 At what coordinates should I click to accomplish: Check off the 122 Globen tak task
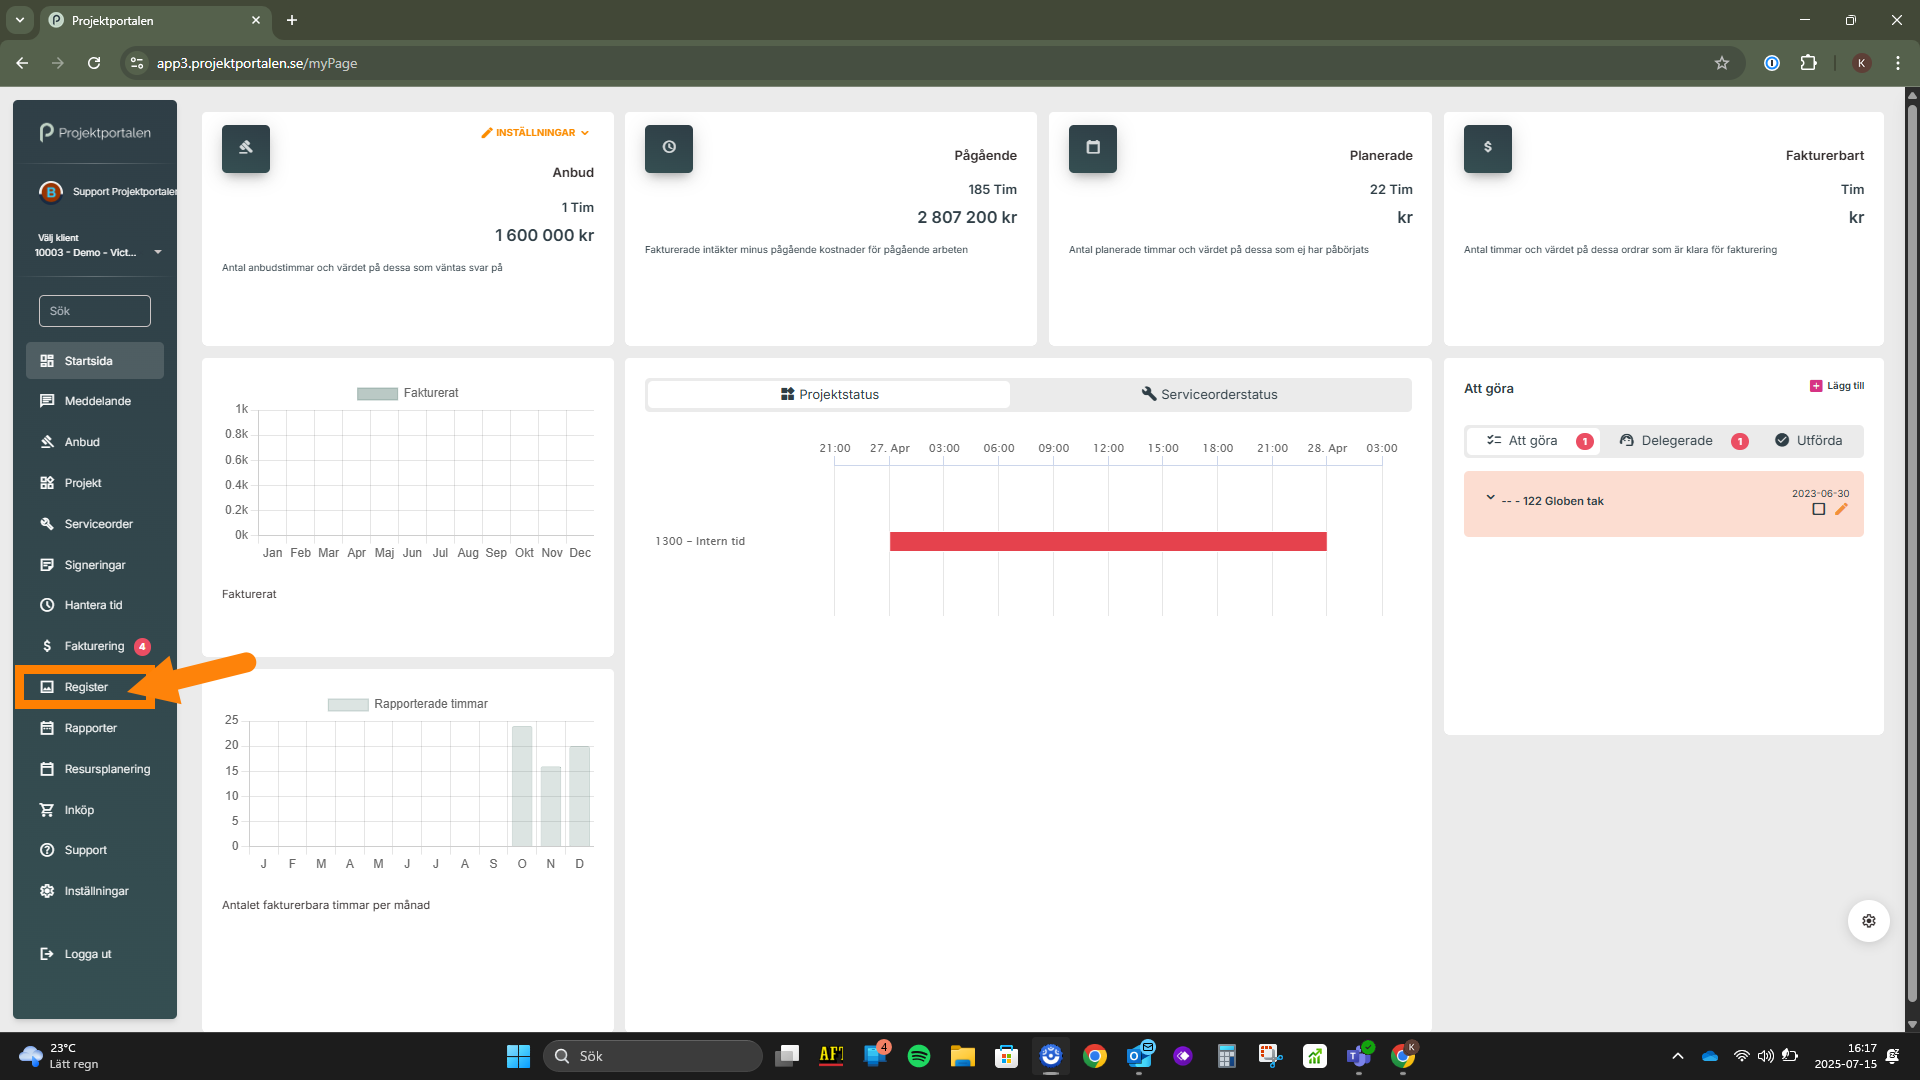[1819, 509]
